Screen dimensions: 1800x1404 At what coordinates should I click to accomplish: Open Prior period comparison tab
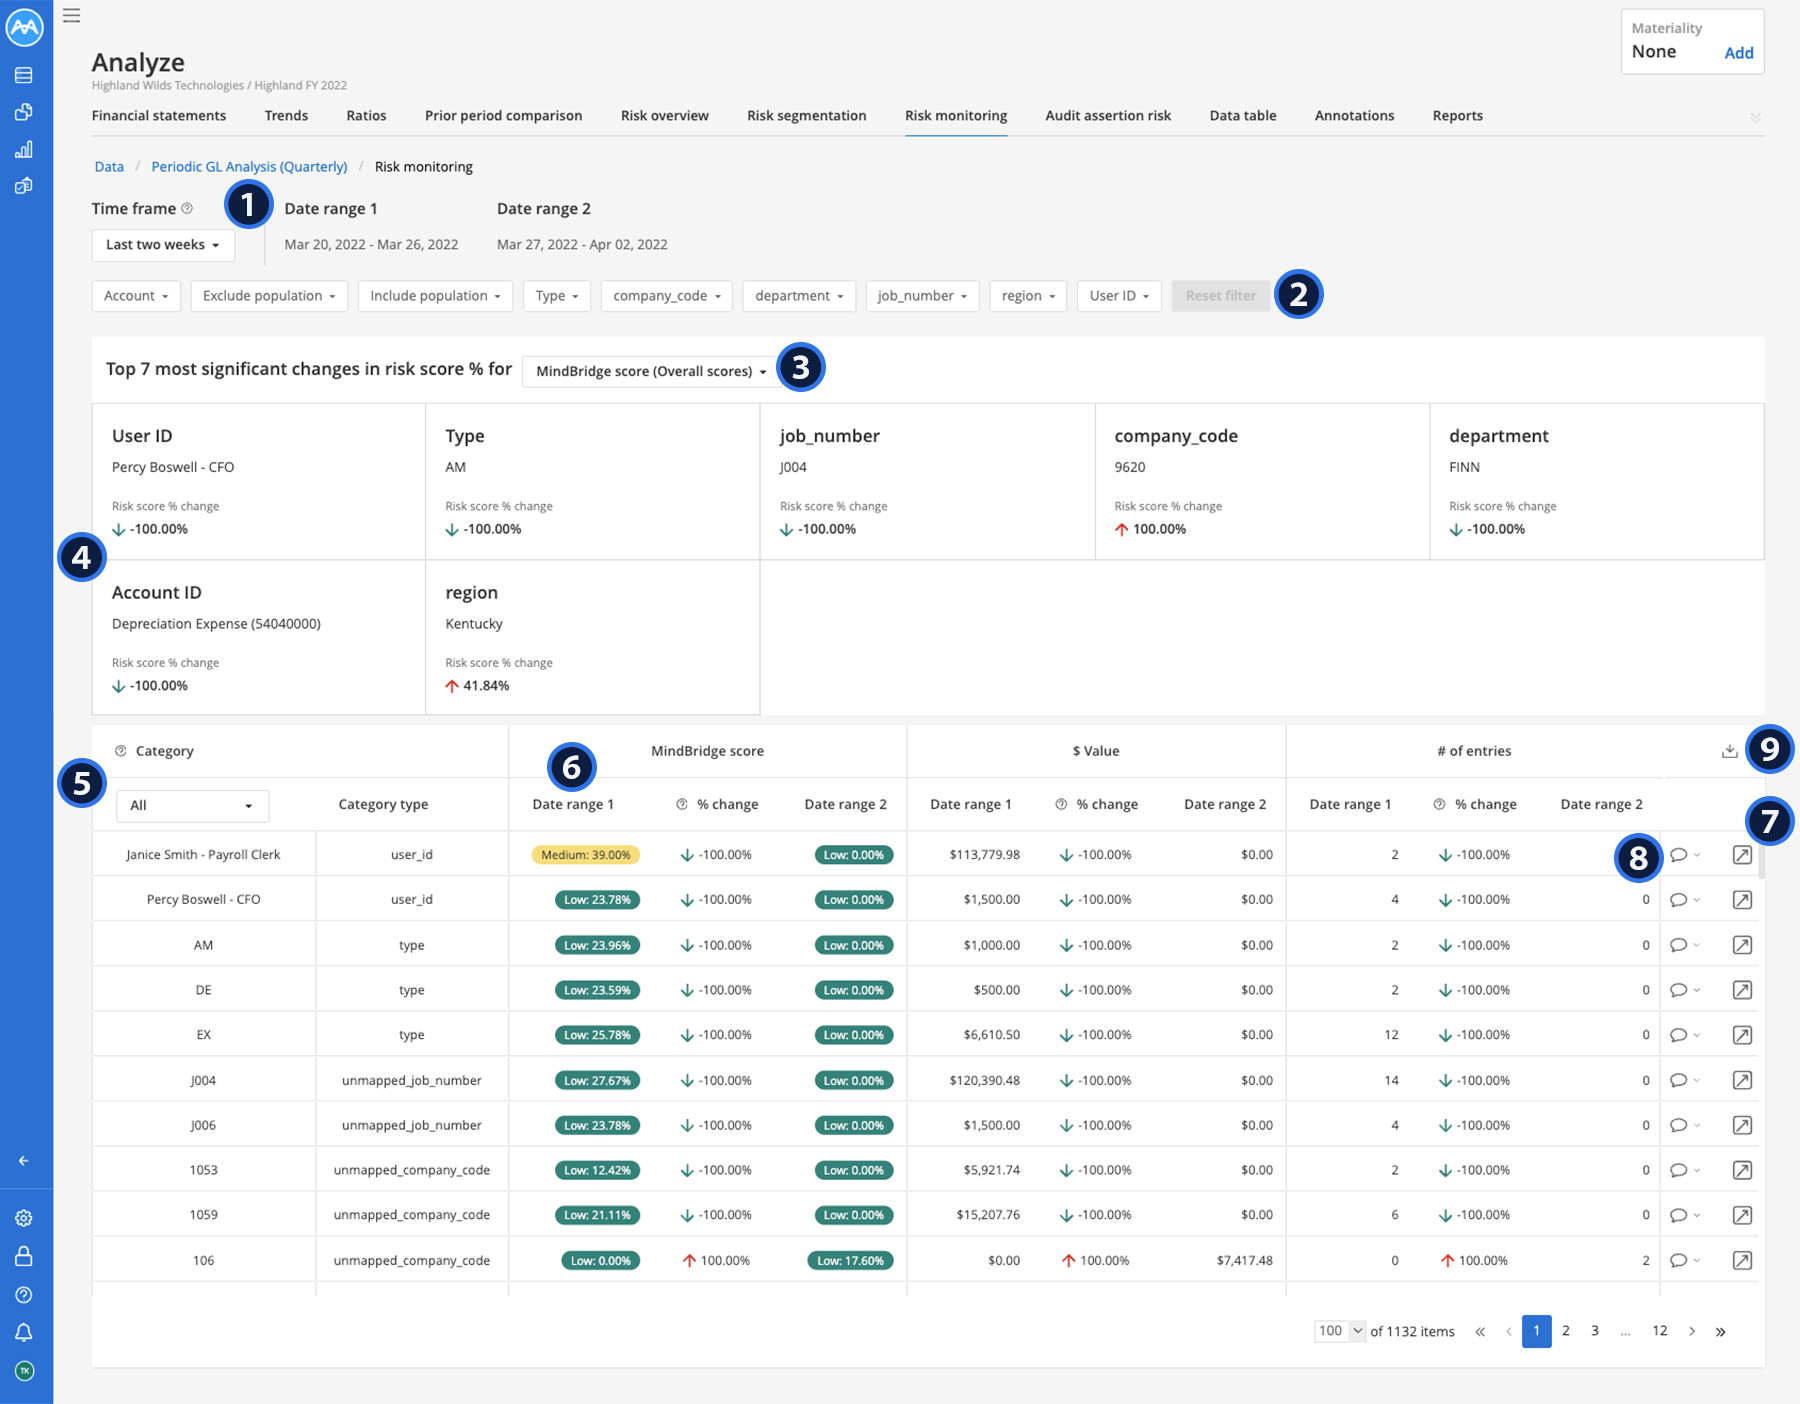click(x=503, y=116)
